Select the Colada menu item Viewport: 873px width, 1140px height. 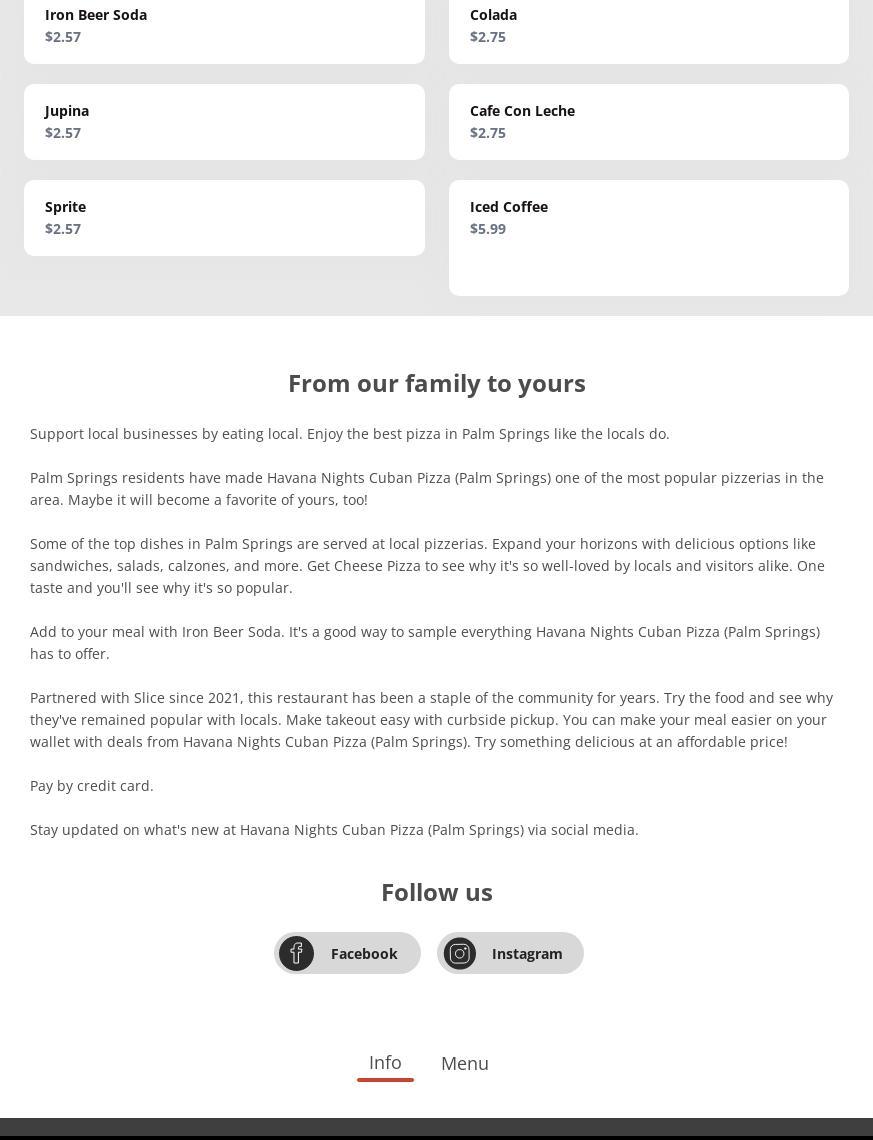tap(648, 26)
